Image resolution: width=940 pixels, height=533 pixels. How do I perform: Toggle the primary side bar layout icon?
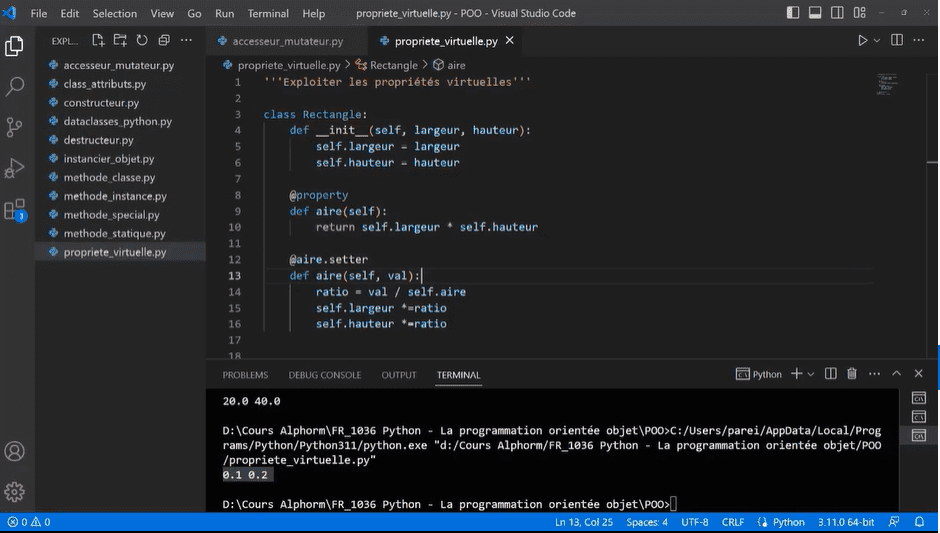(793, 13)
